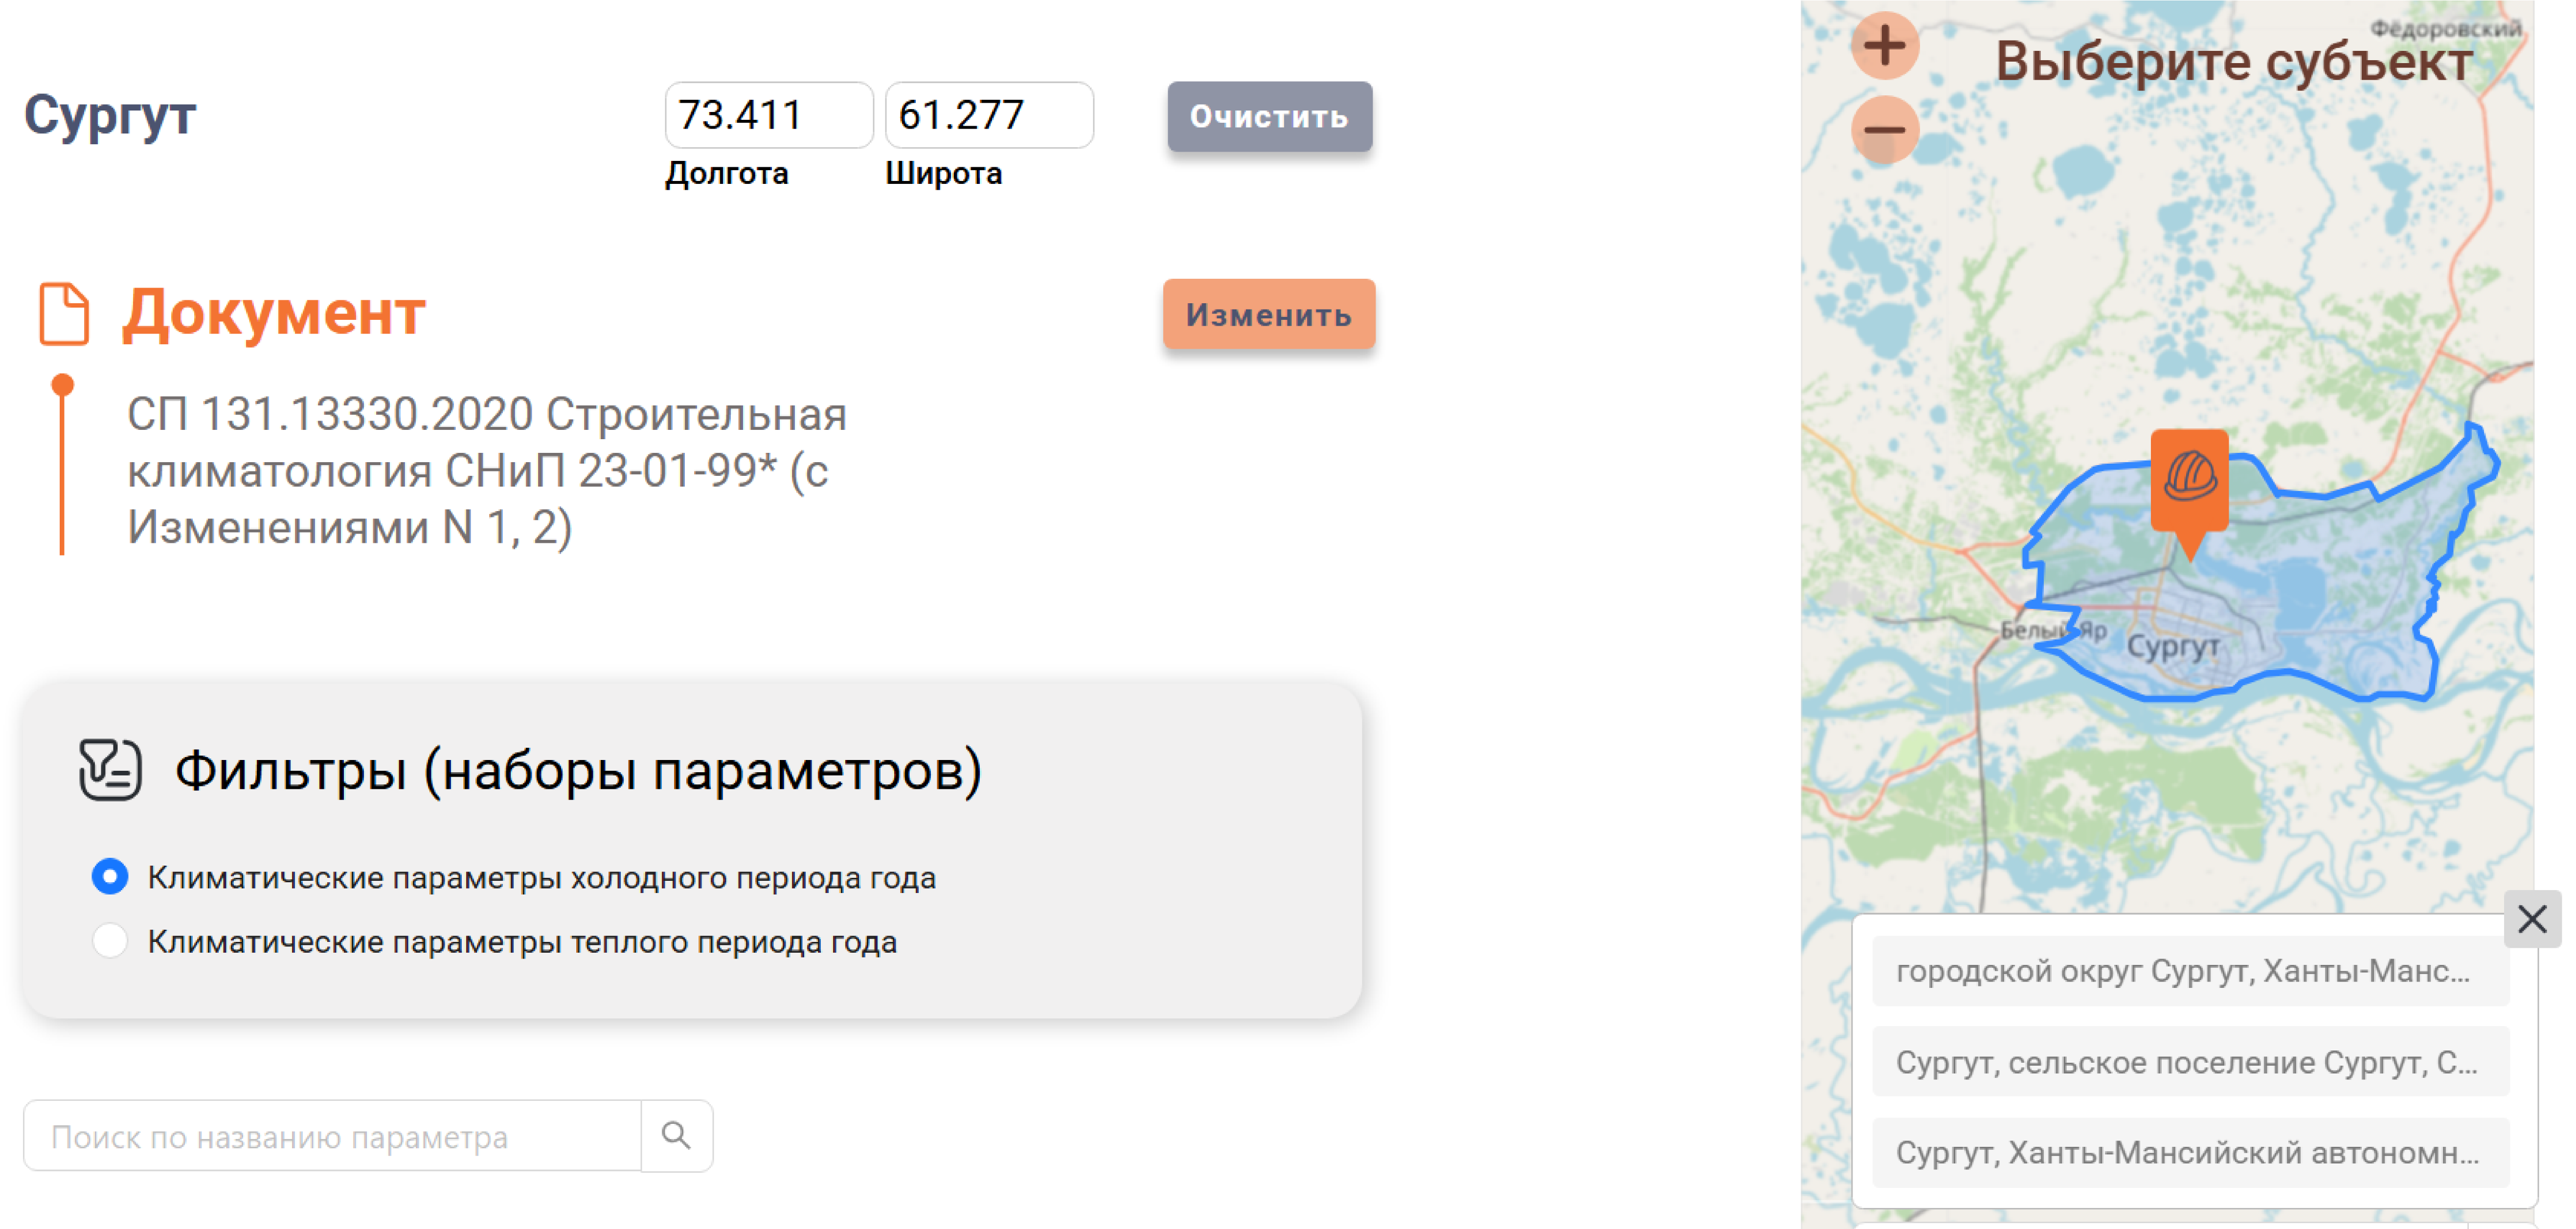Select warm period climate parameters

coord(110,941)
